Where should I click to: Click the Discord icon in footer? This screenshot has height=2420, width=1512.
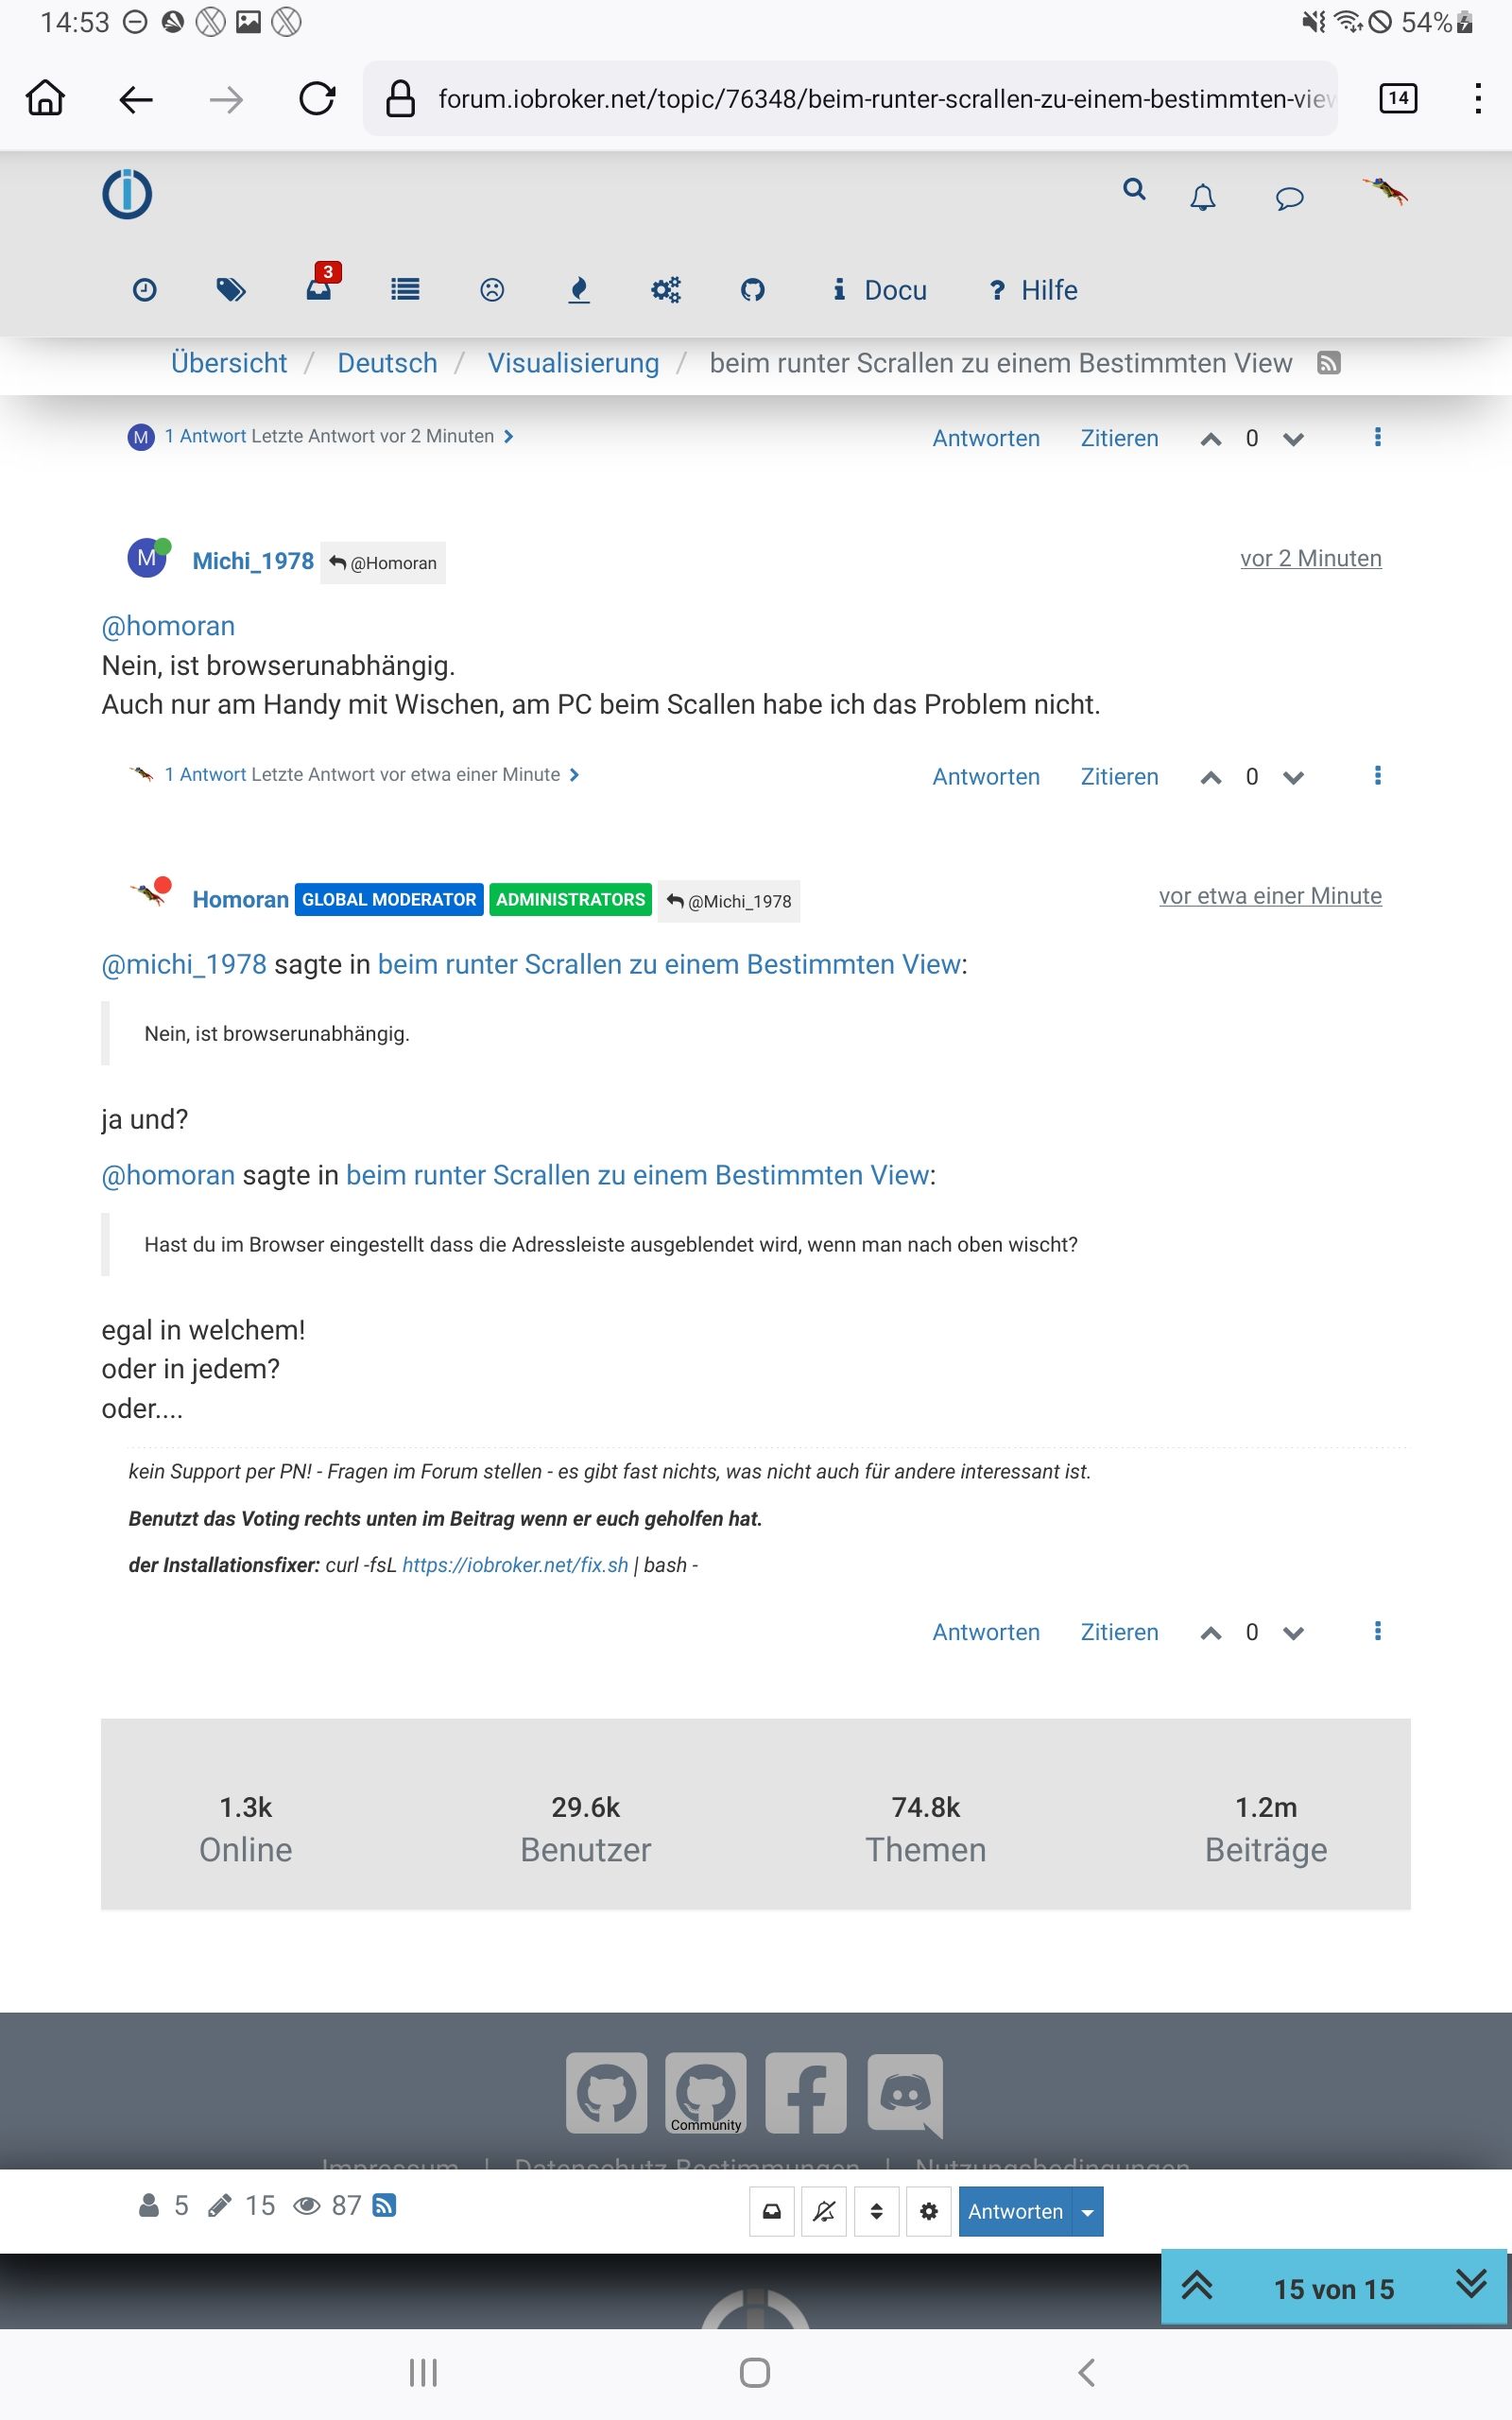click(x=904, y=2092)
